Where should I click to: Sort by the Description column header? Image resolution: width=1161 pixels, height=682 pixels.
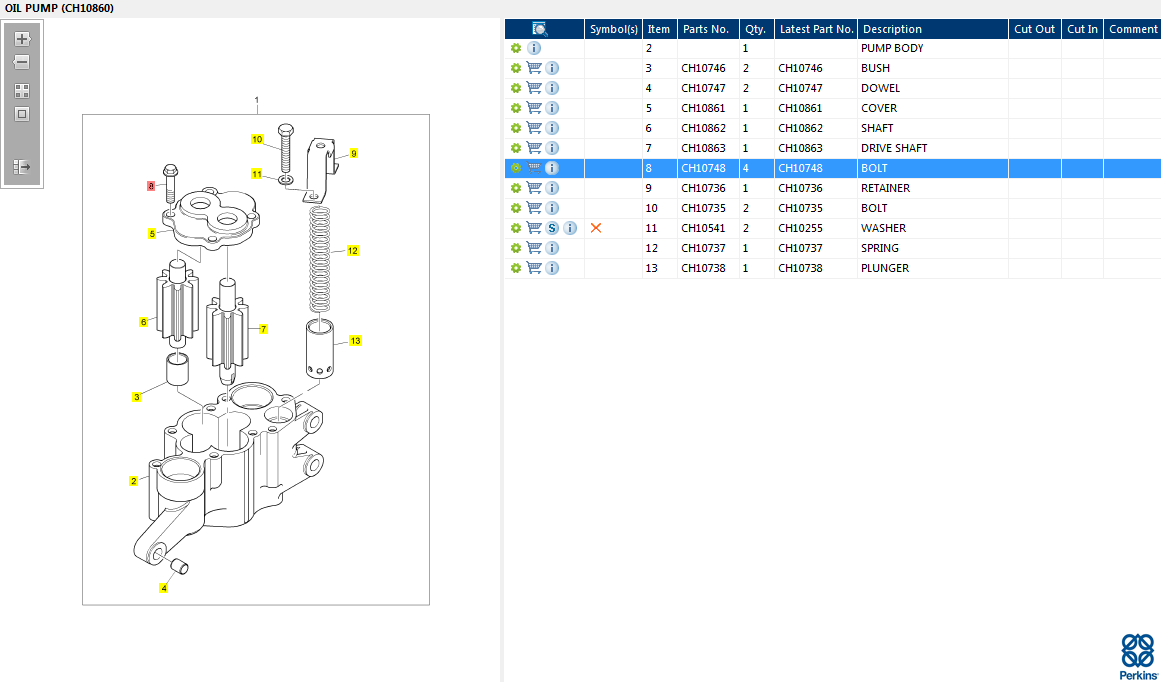(x=933, y=29)
